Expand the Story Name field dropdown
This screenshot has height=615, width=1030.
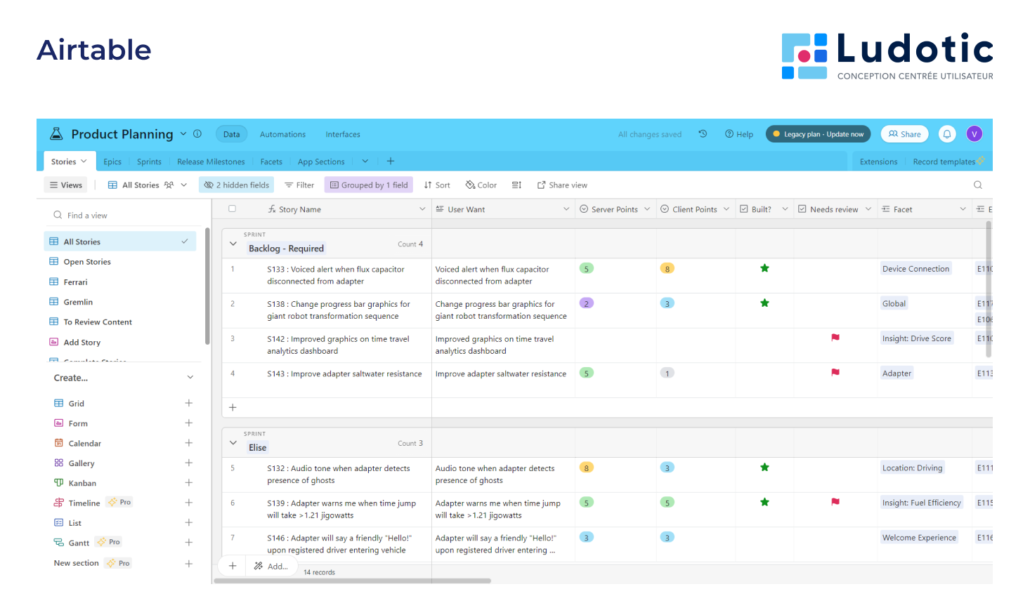click(x=423, y=208)
